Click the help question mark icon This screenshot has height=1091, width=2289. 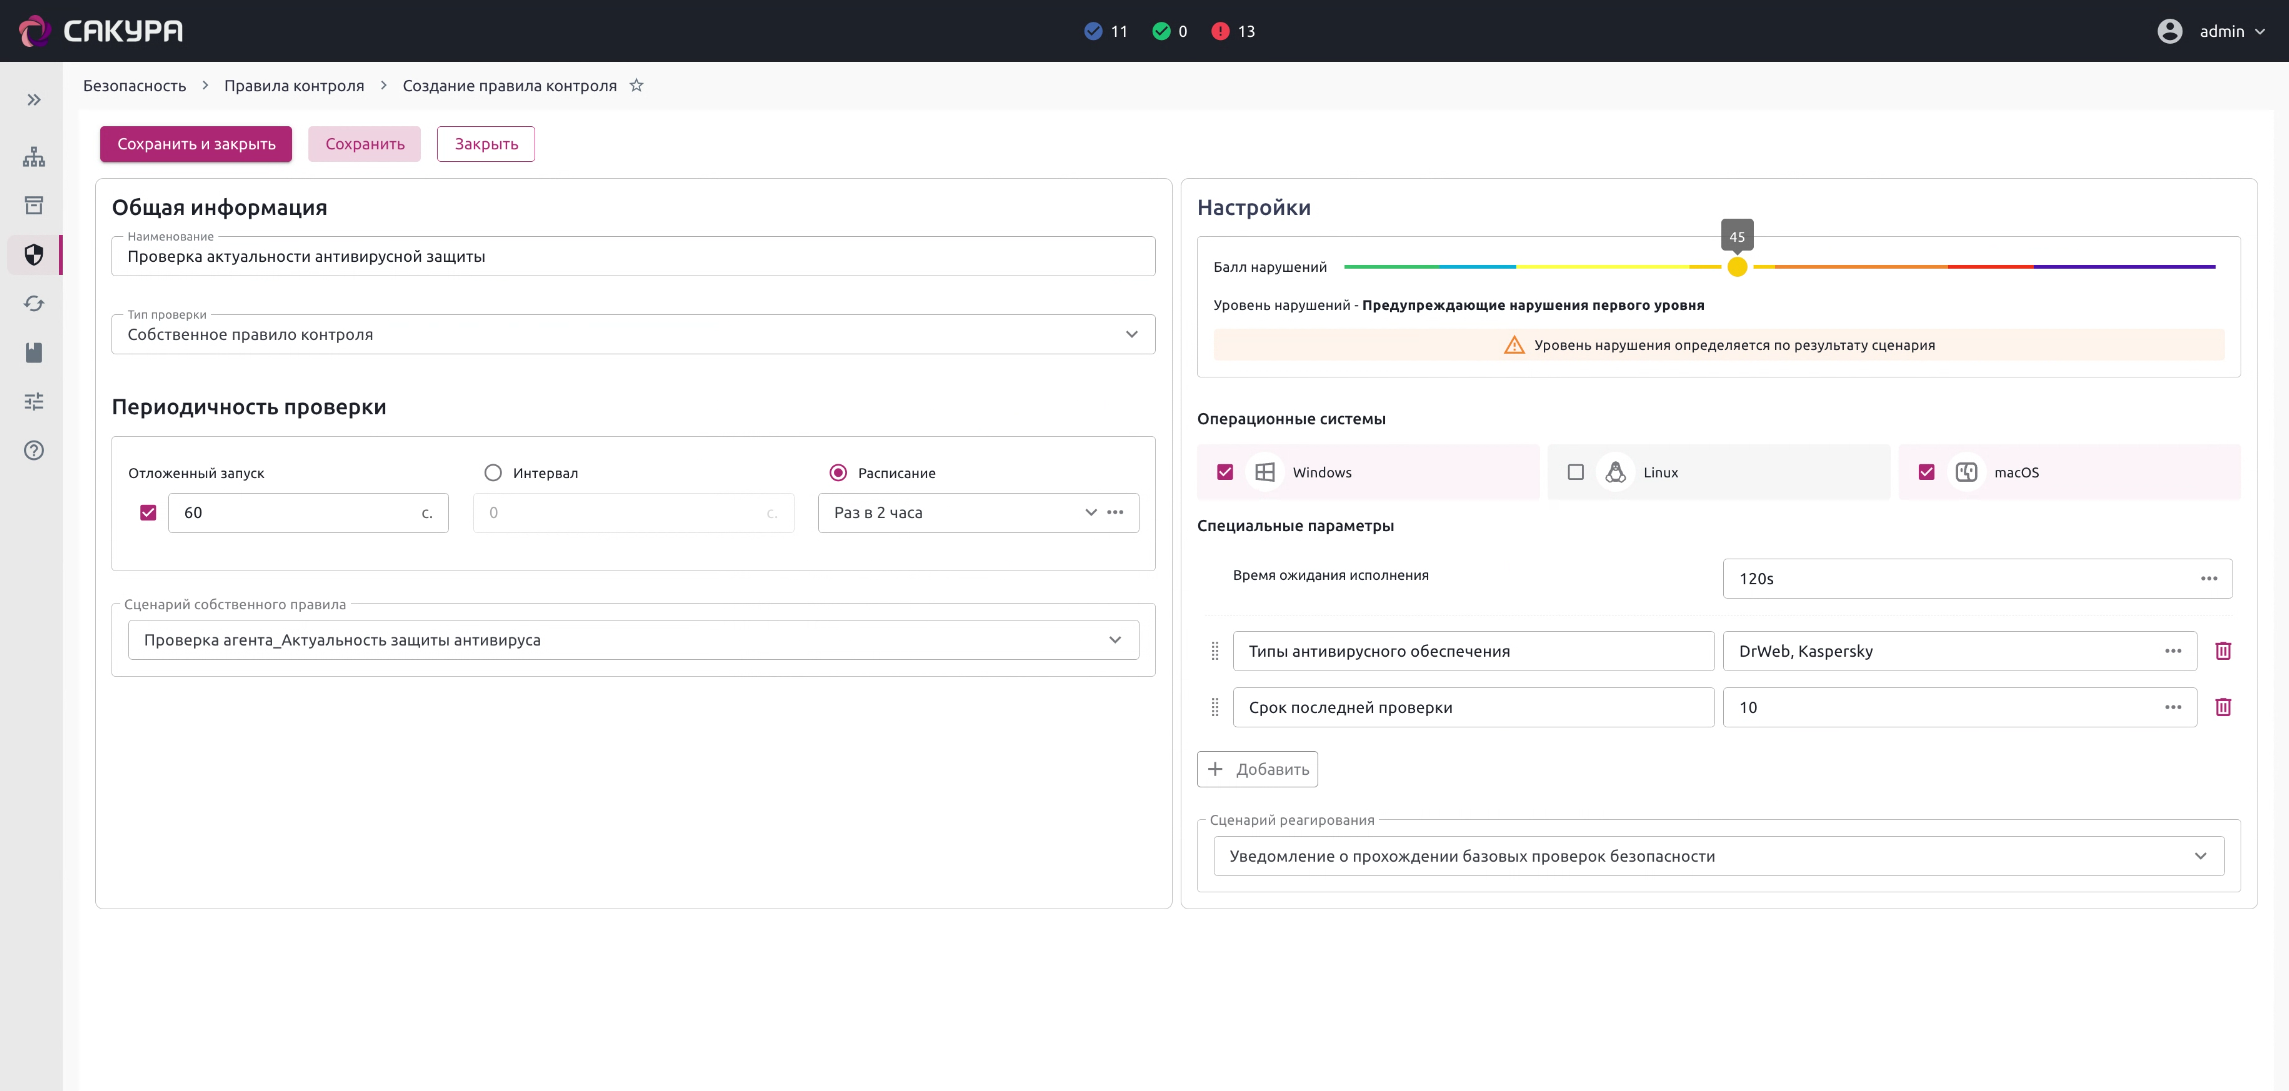[x=34, y=451]
